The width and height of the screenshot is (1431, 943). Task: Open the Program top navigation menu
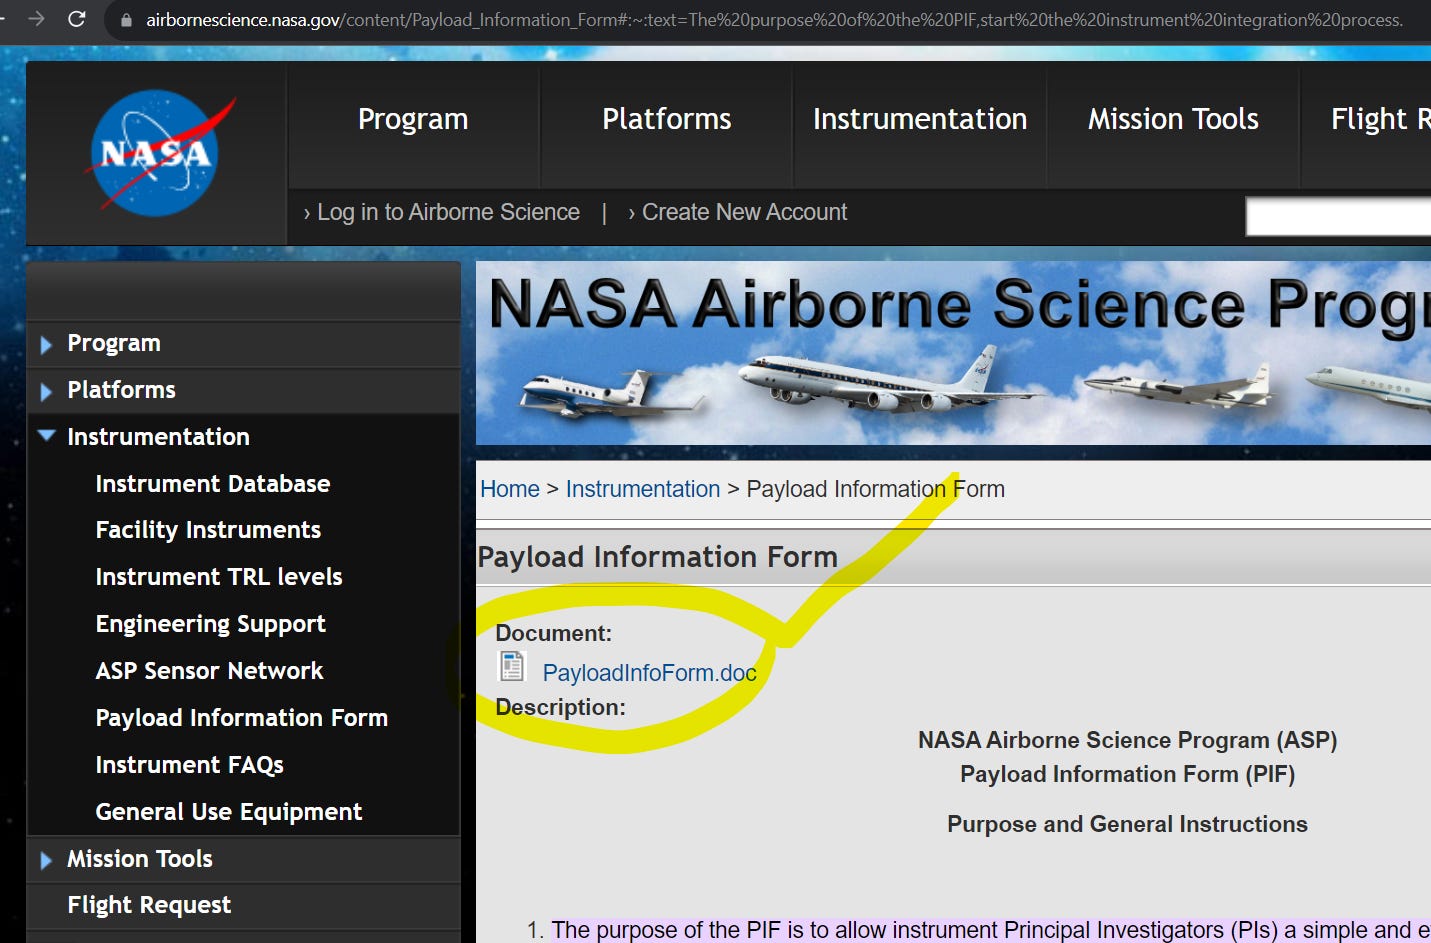point(413,119)
